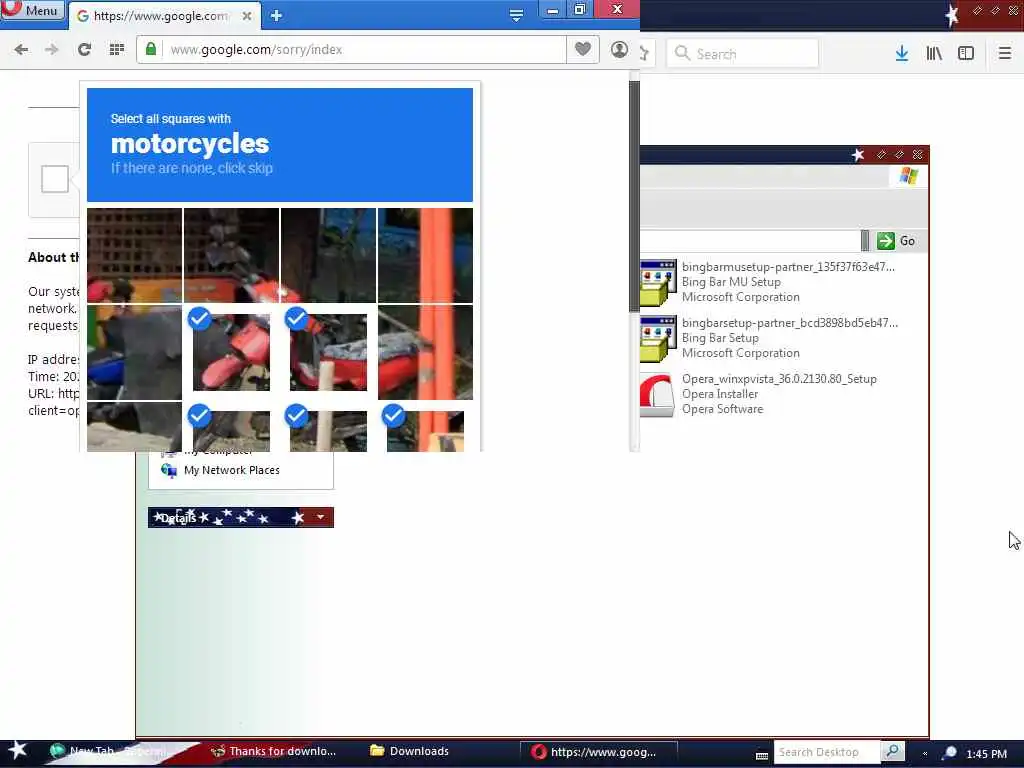Click the Windows flag logo in Downloads window
Screen dimensions: 1024x768
click(908, 176)
